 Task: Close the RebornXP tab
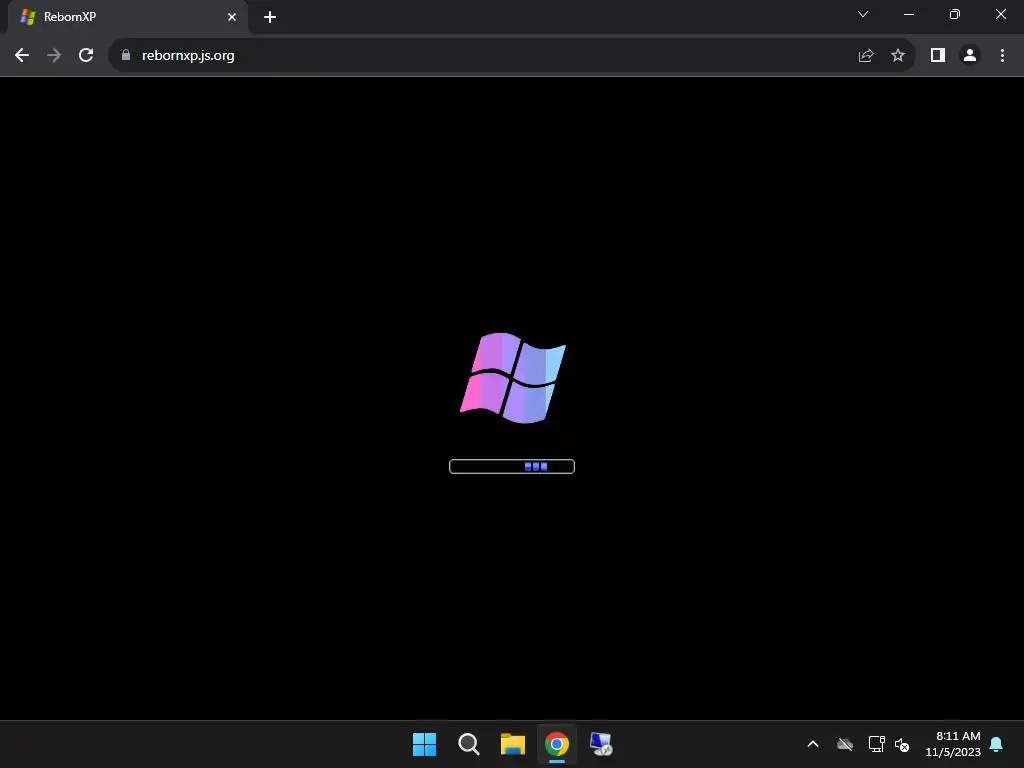(232, 17)
